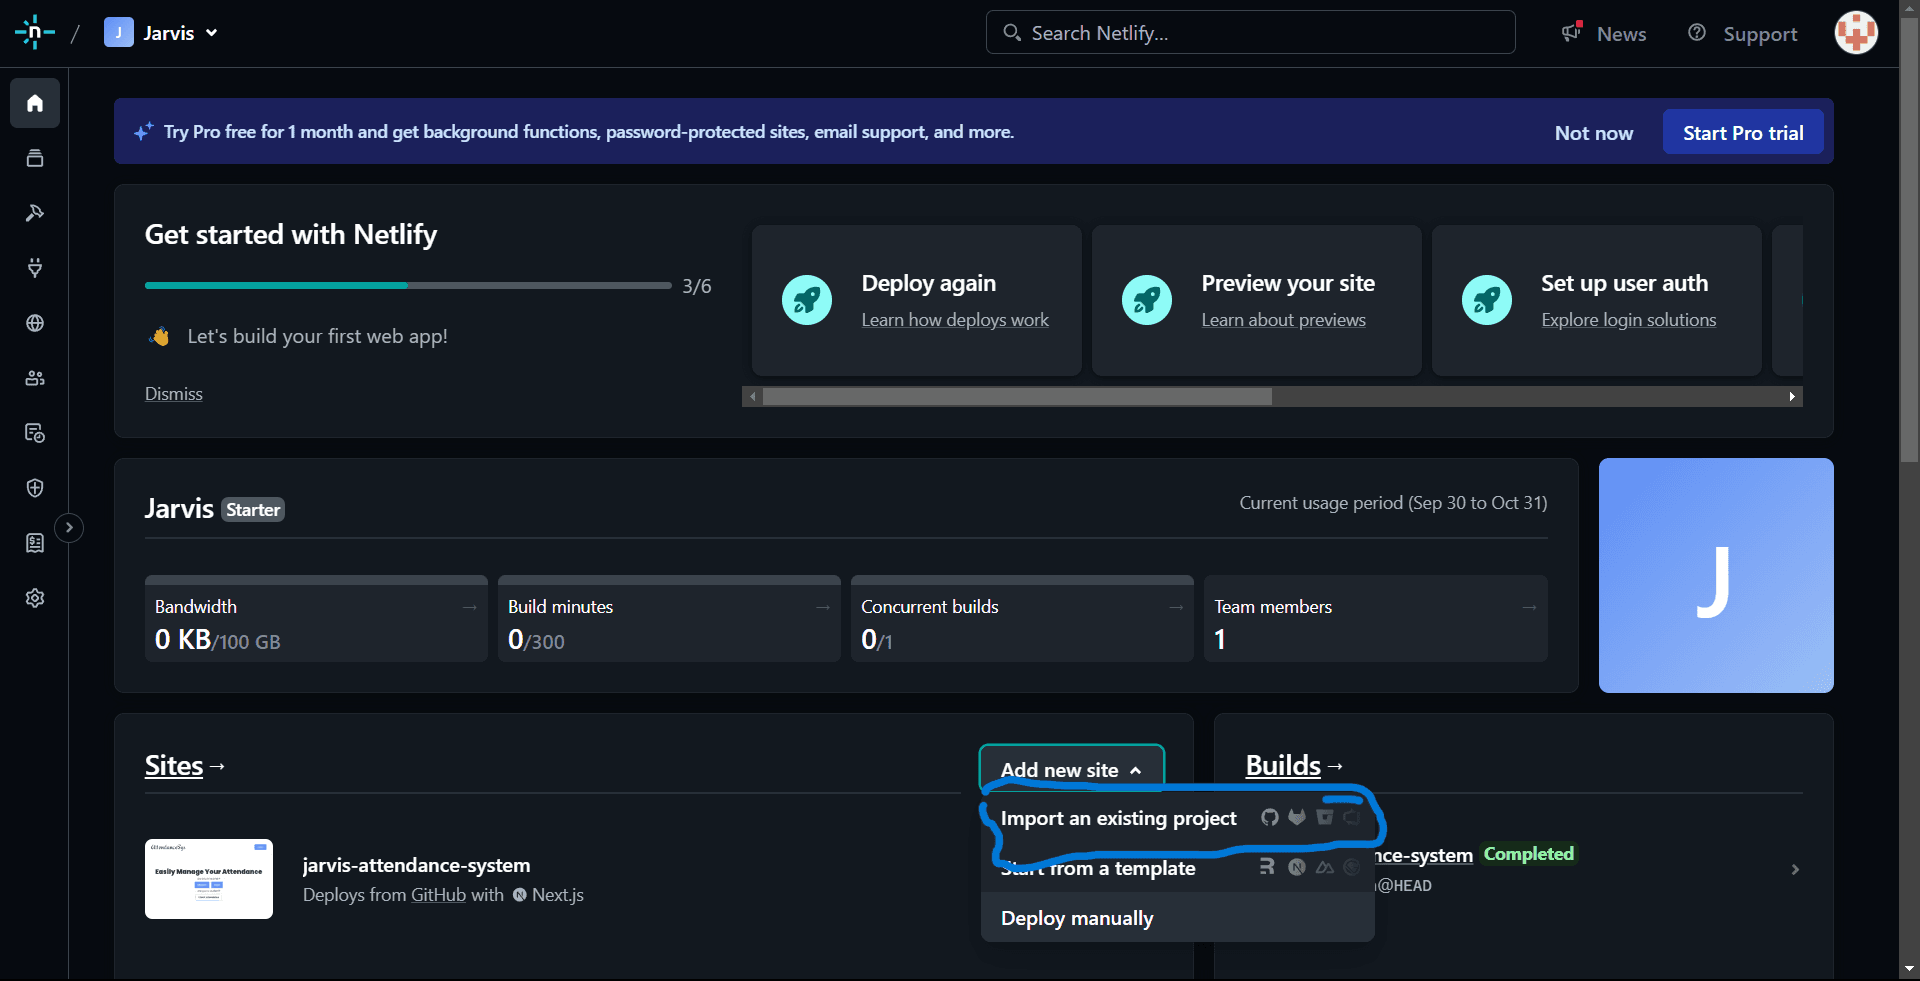
Task: Open the Build minutes usage card
Action: (x=669, y=618)
